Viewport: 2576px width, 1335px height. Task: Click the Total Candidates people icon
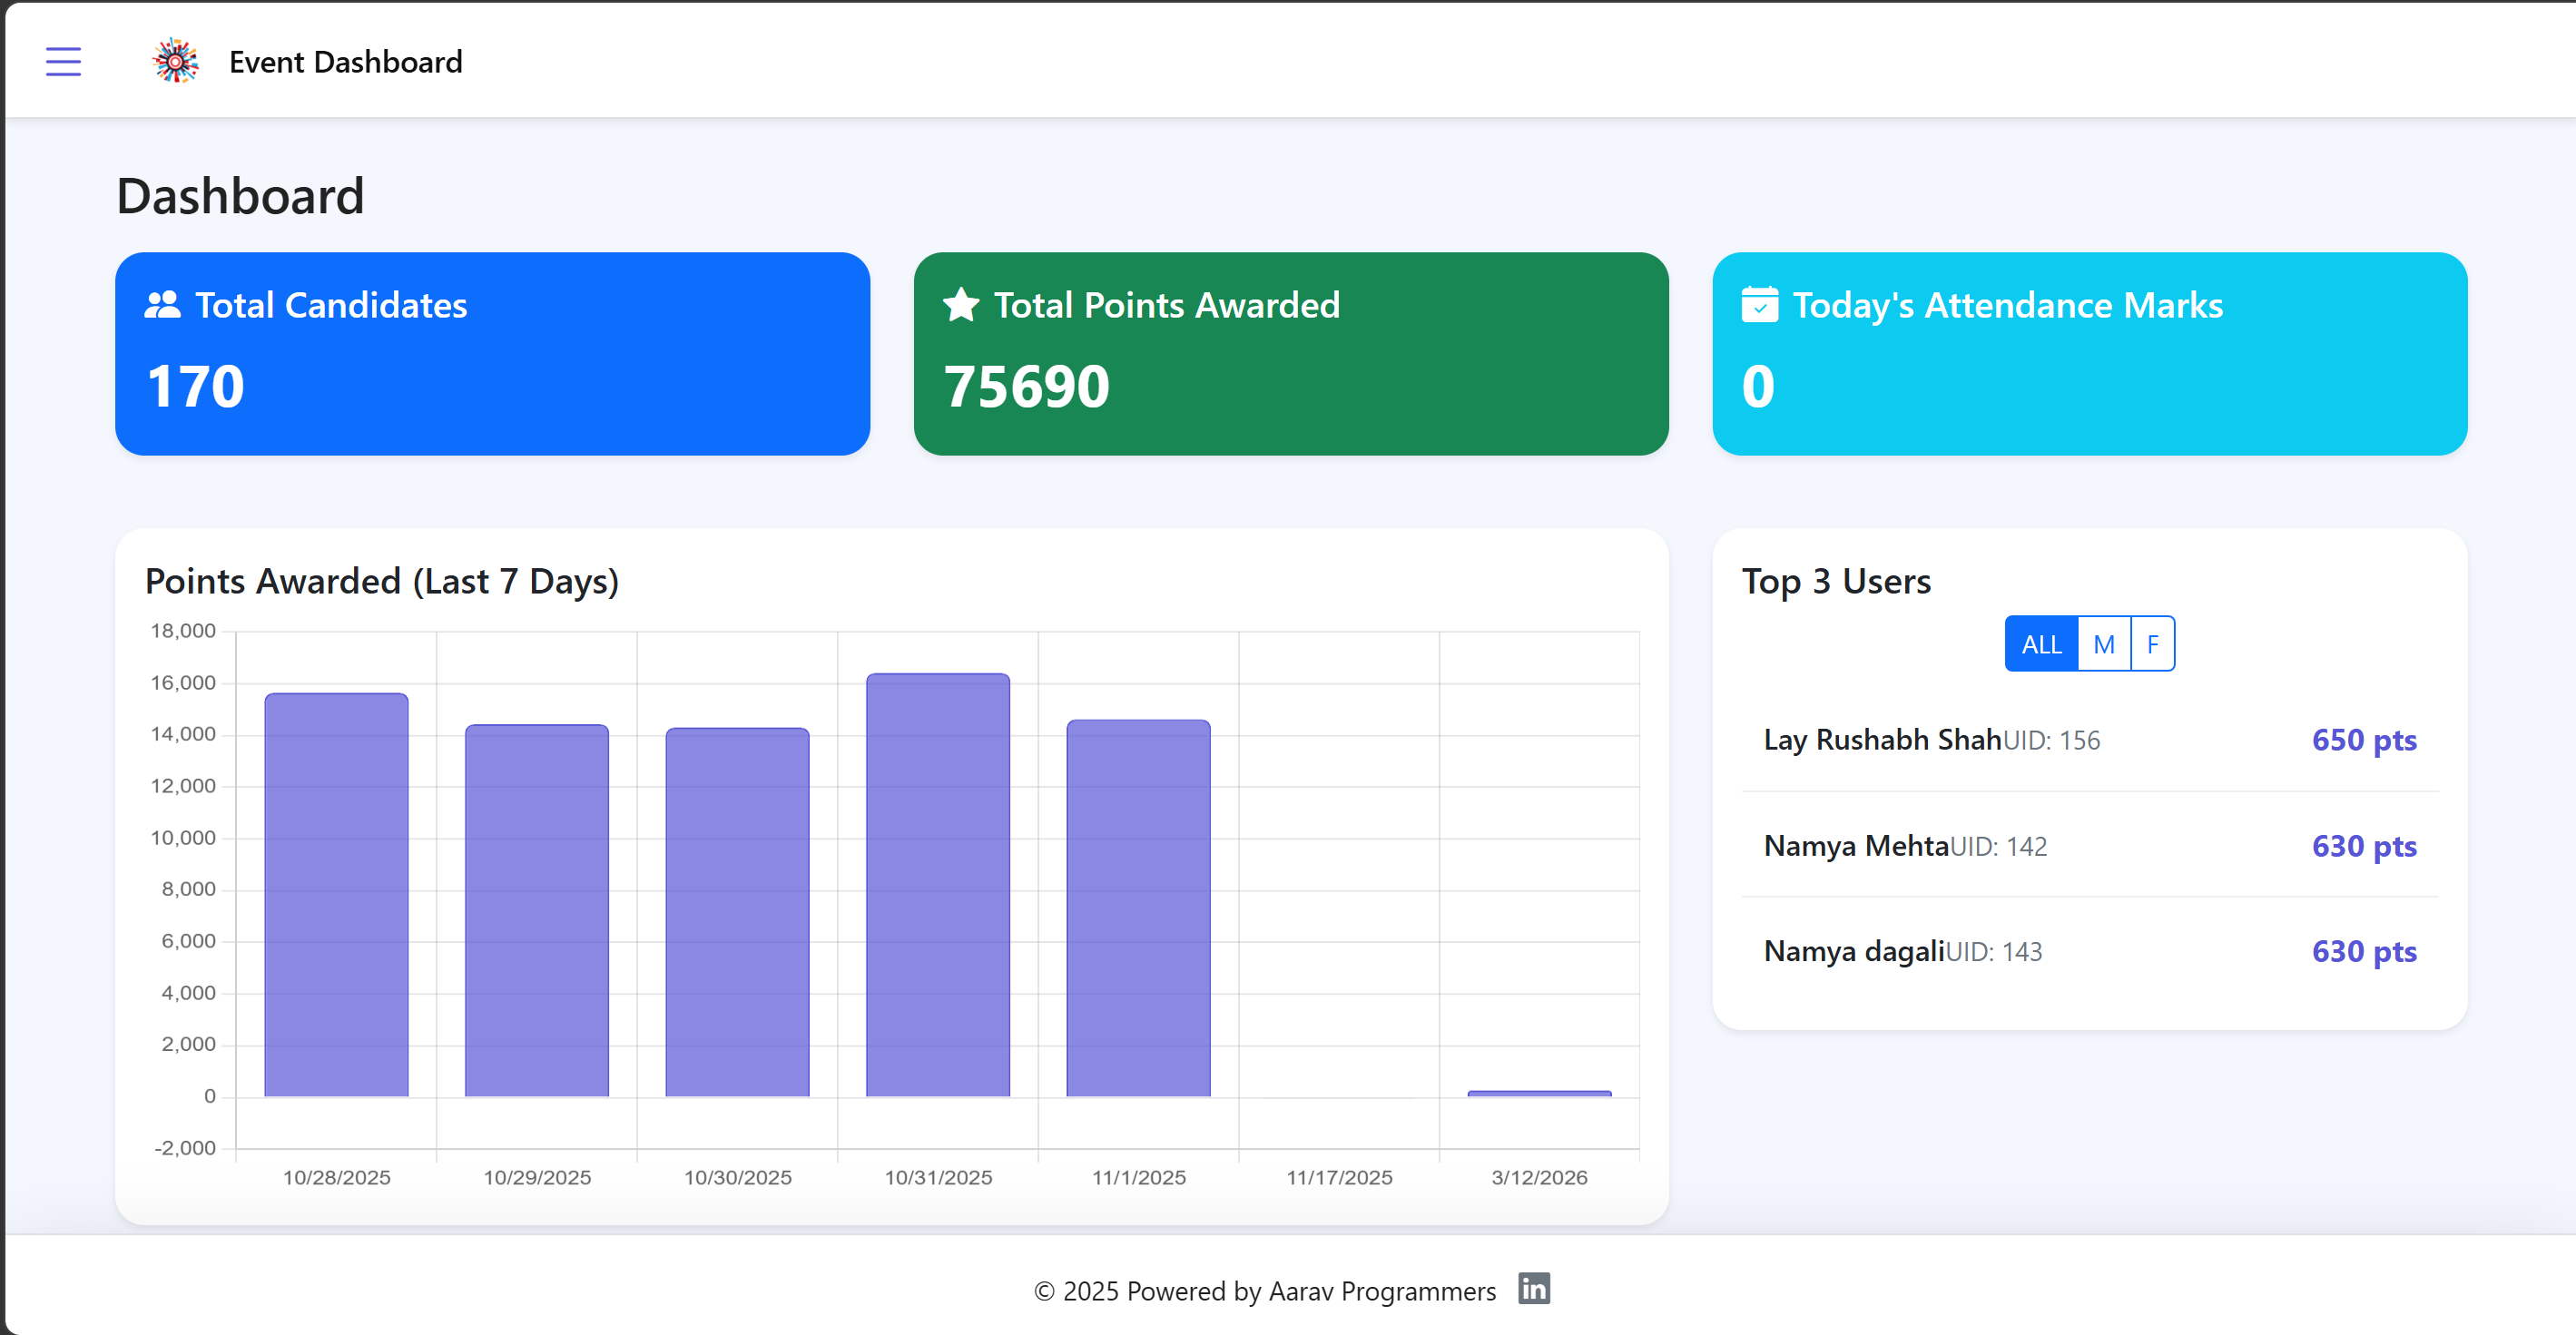pyautogui.click(x=162, y=305)
